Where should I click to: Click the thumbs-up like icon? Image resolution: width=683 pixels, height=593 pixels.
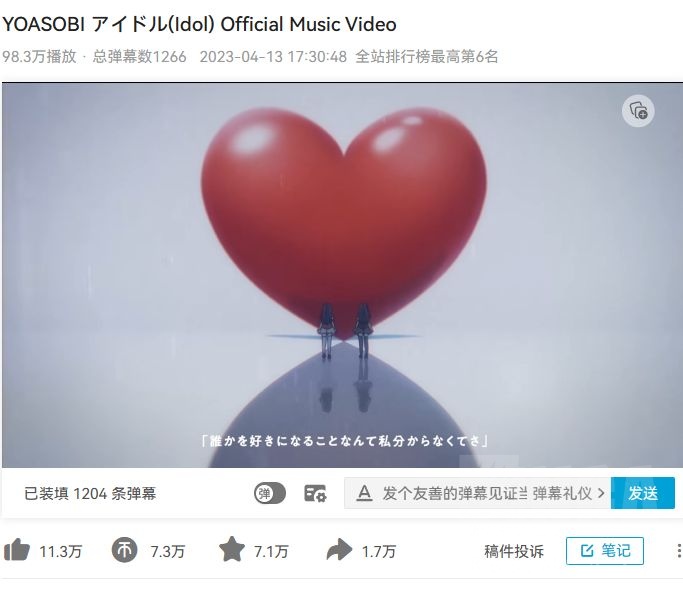17,550
